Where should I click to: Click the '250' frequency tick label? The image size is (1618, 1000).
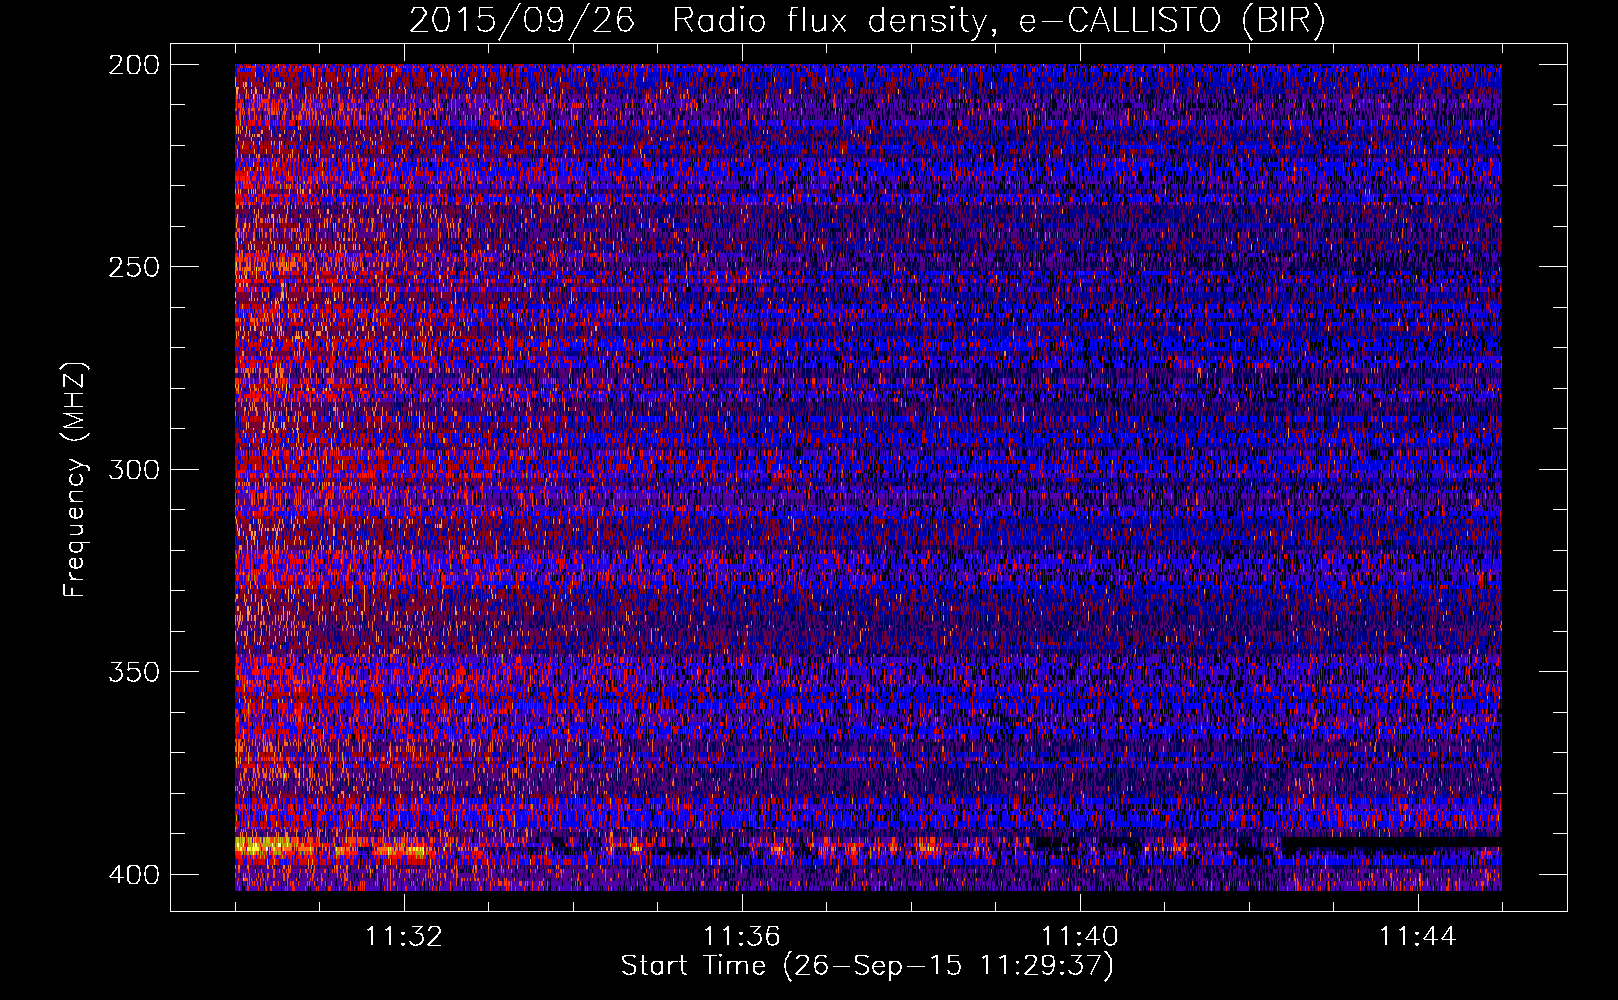(x=133, y=267)
